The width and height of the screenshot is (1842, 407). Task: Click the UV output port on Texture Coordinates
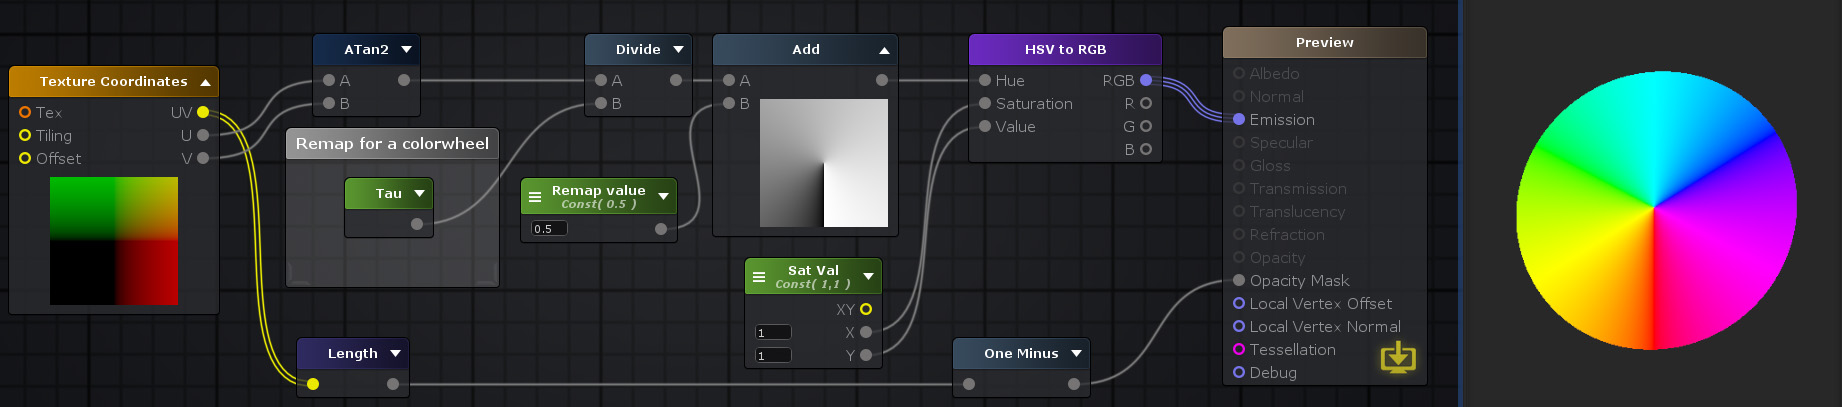point(203,112)
